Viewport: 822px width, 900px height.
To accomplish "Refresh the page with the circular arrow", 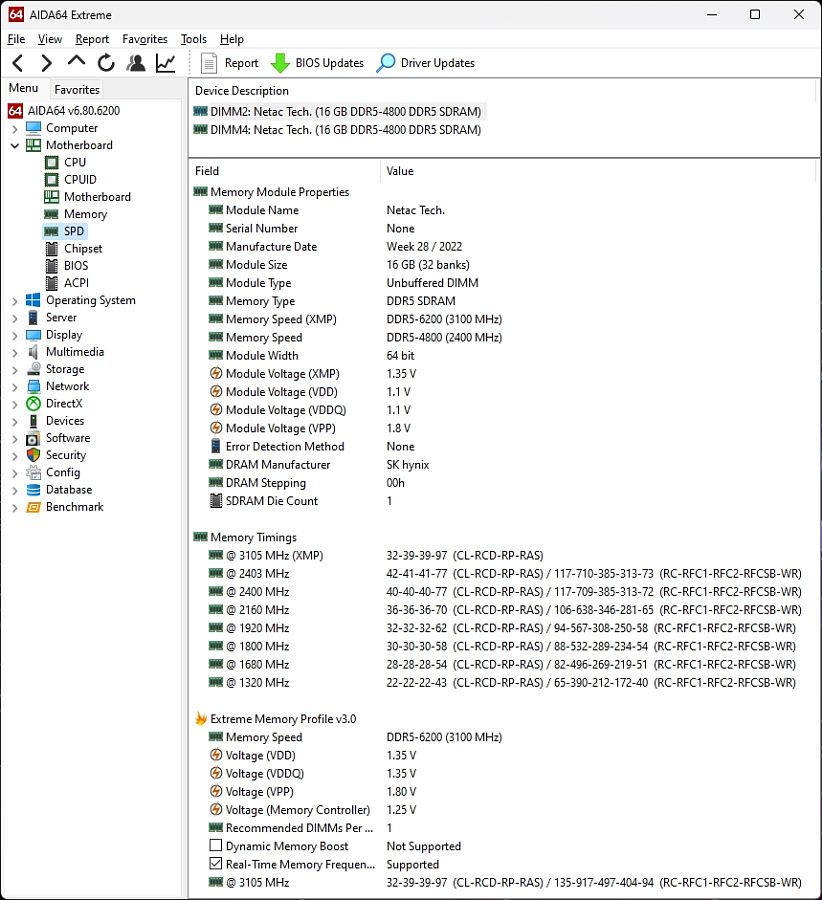I will 106,63.
